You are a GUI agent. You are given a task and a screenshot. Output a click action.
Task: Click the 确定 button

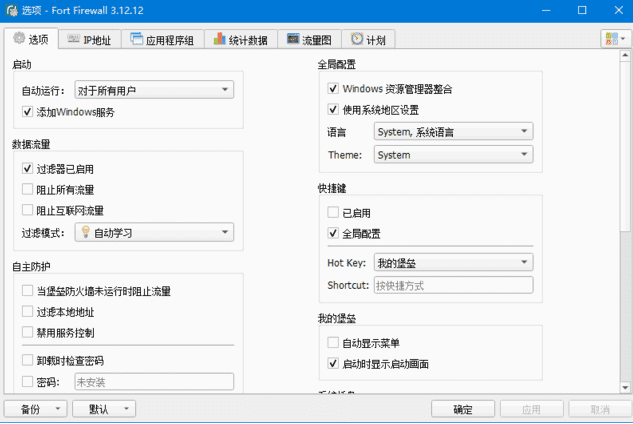(x=463, y=409)
